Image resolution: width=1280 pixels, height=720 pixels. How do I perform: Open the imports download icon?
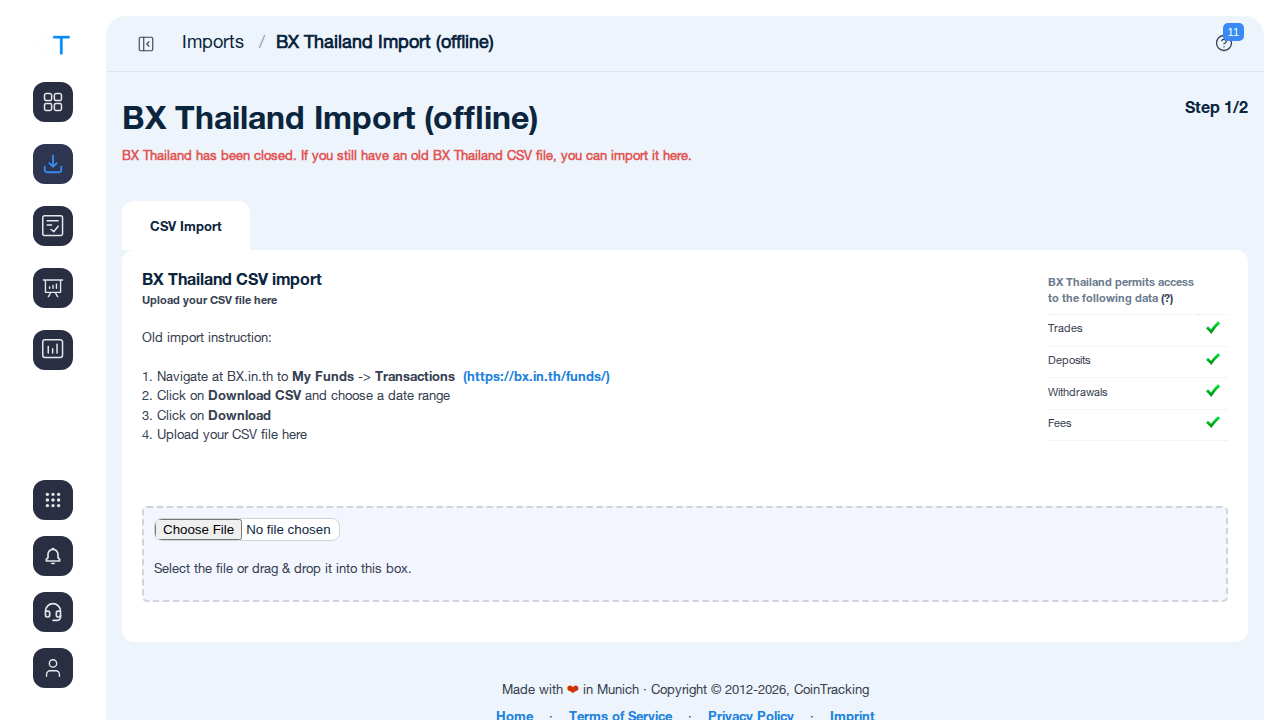pyautogui.click(x=53, y=164)
